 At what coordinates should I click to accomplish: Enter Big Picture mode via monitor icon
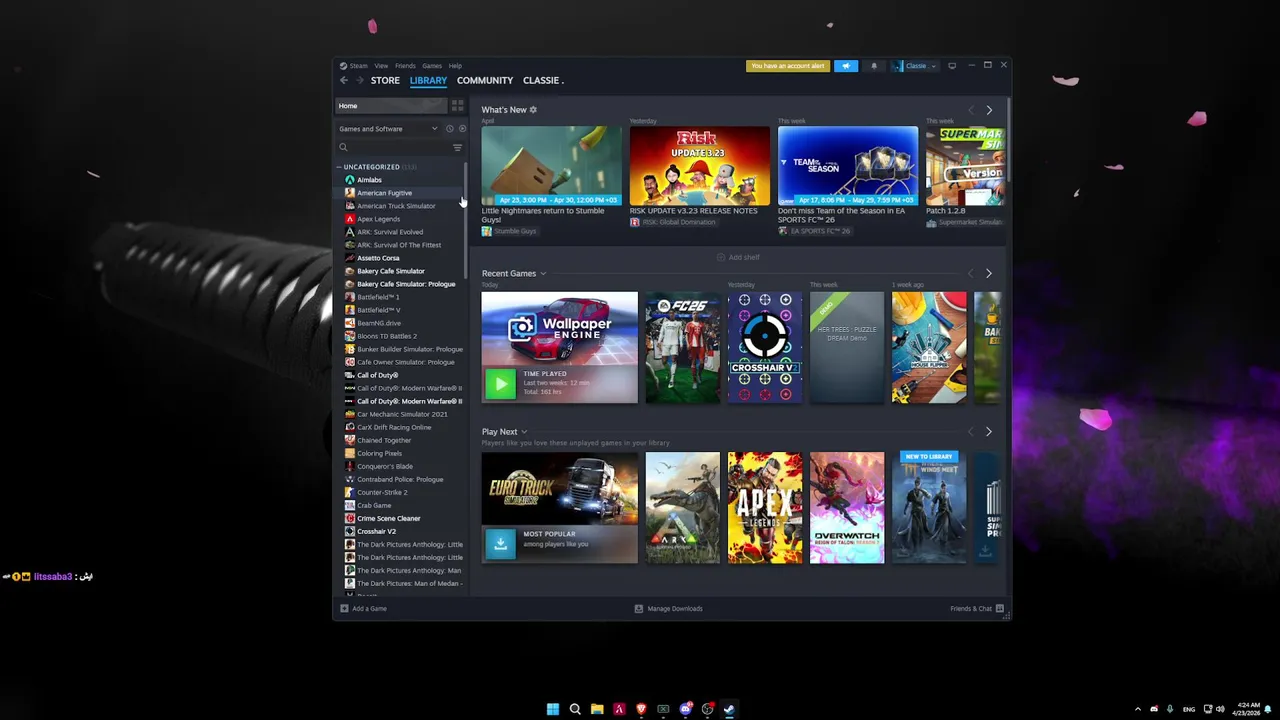click(952, 66)
